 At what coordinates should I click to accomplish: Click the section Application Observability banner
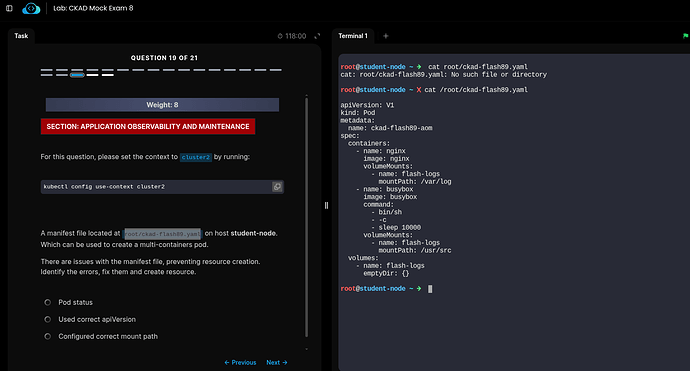click(x=148, y=126)
